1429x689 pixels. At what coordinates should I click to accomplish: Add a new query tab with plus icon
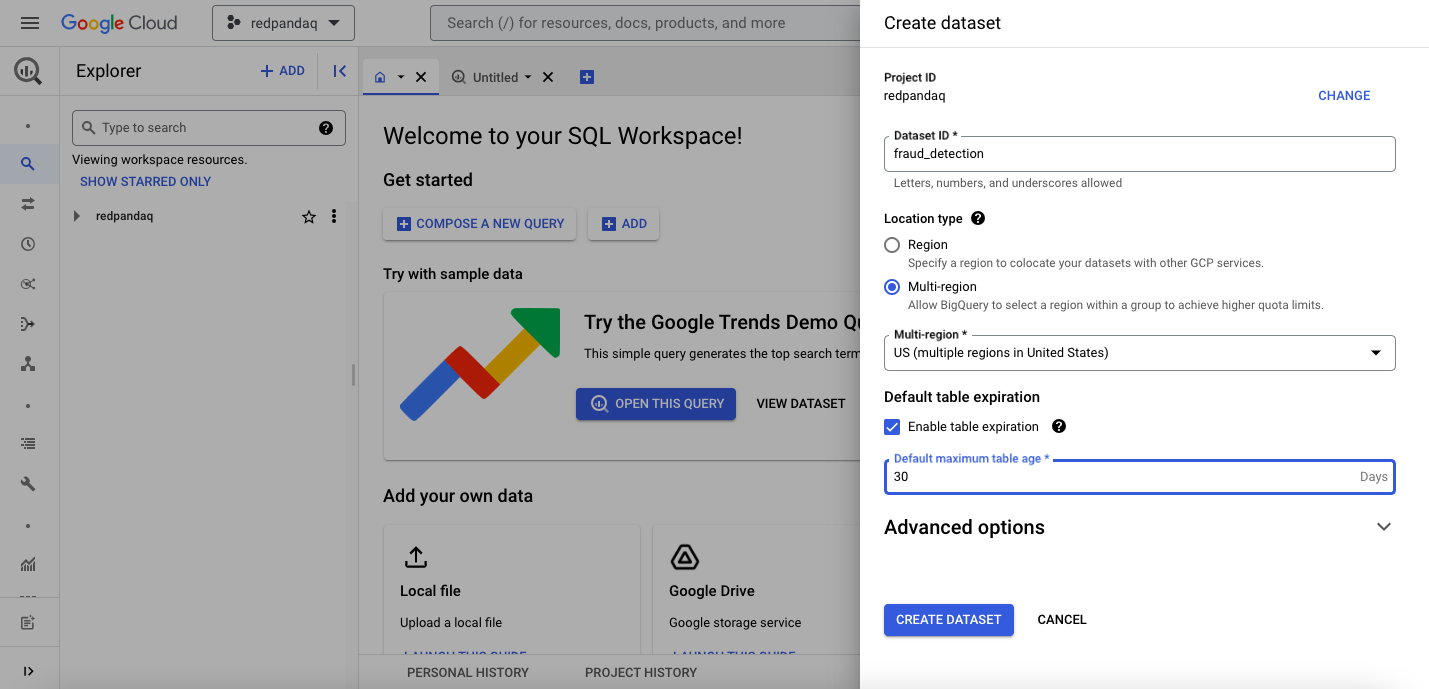[587, 77]
